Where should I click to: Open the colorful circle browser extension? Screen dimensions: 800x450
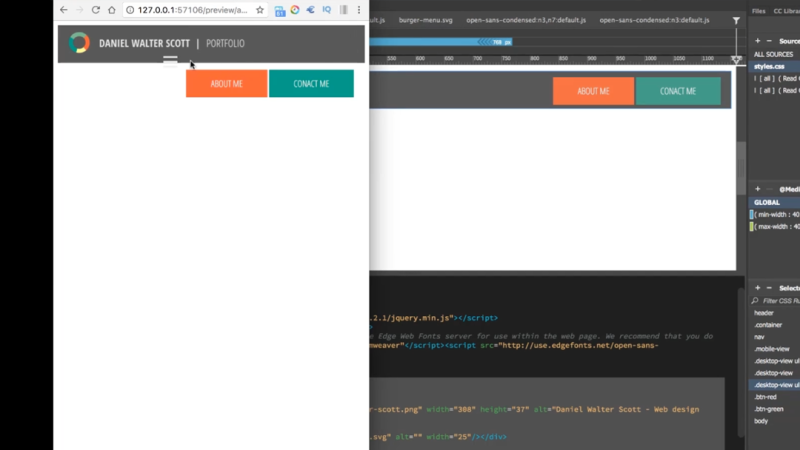(295, 10)
